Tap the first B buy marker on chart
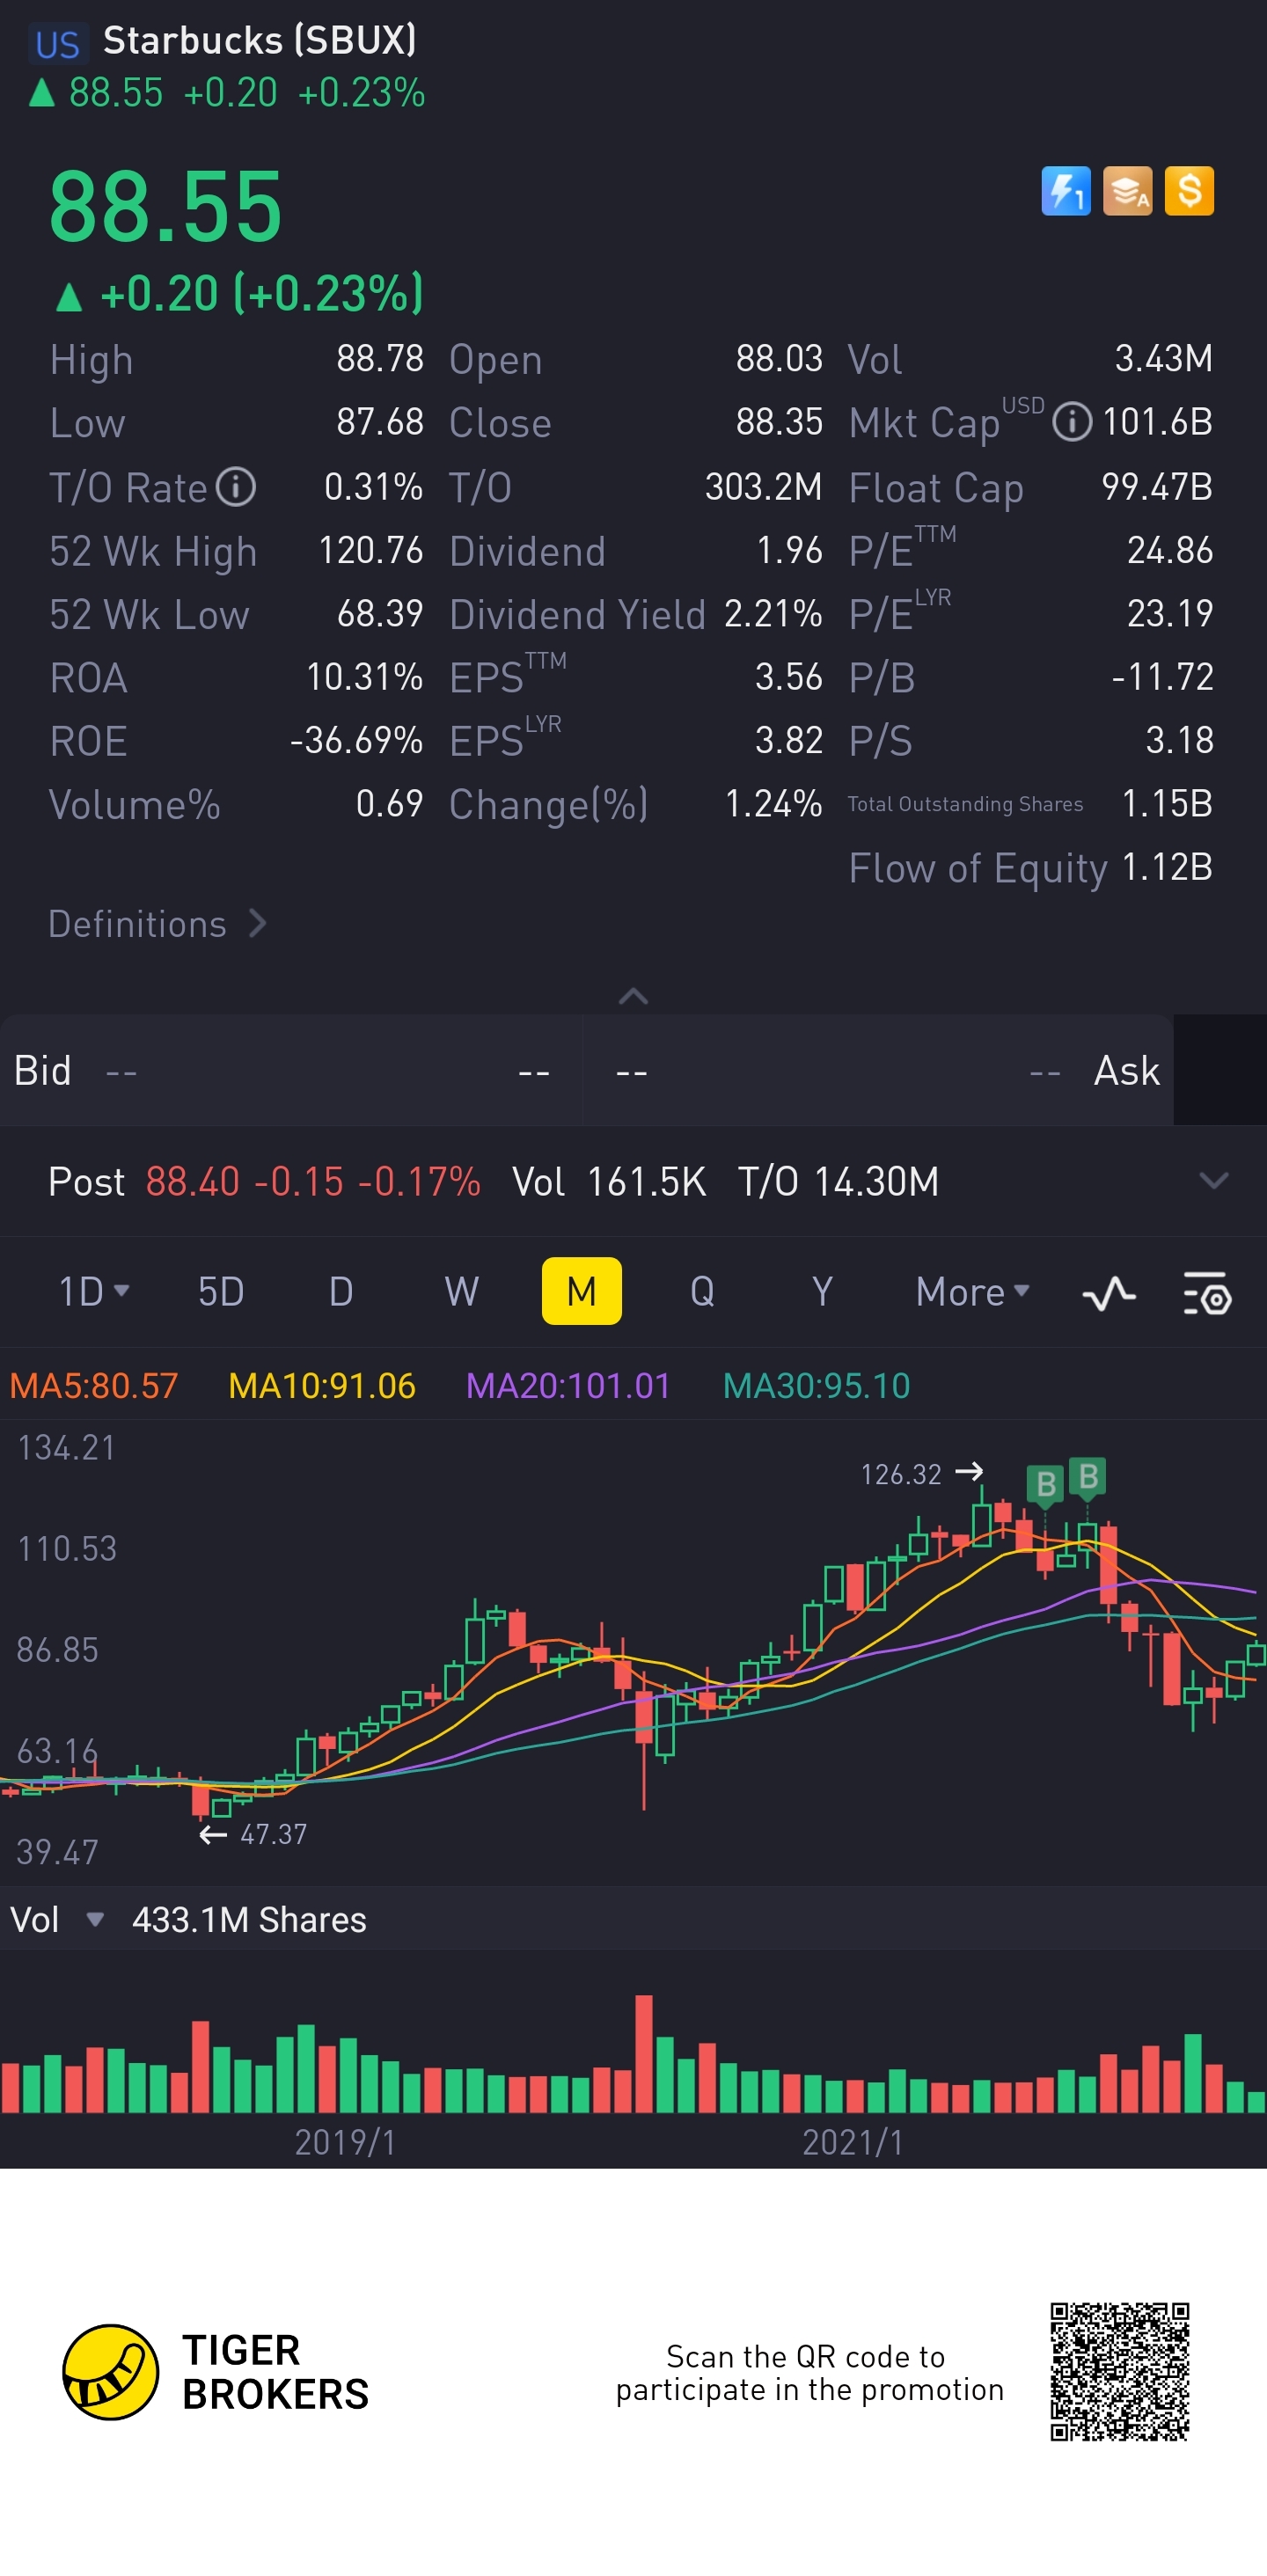The image size is (1267, 2576). click(x=1046, y=1484)
